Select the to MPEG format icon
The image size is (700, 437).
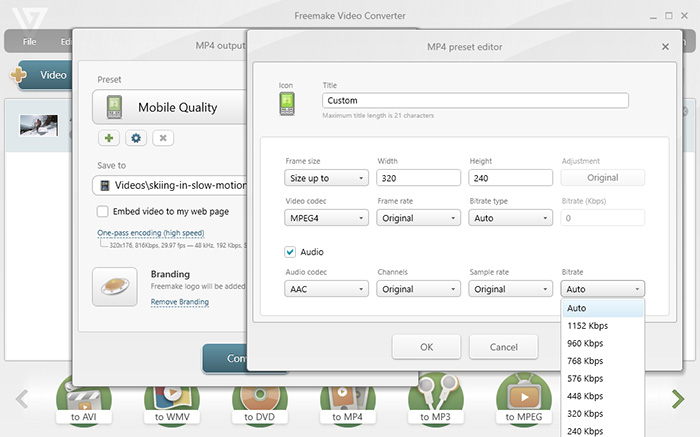click(x=524, y=400)
